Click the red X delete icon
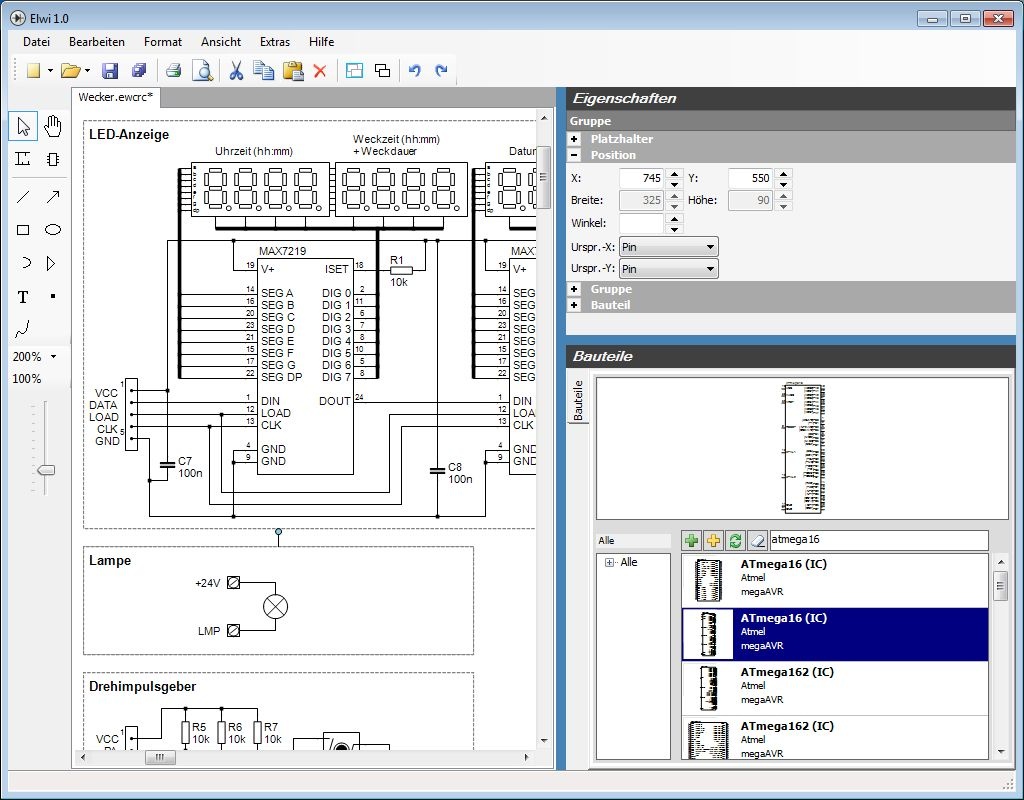Viewport: 1024px width, 800px height. click(320, 71)
